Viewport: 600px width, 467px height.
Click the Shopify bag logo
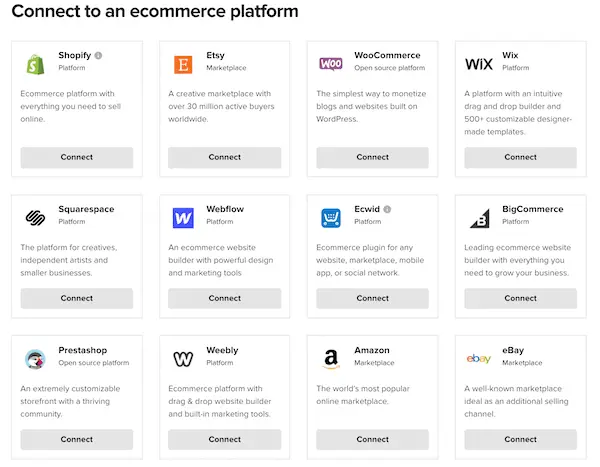pos(35,64)
